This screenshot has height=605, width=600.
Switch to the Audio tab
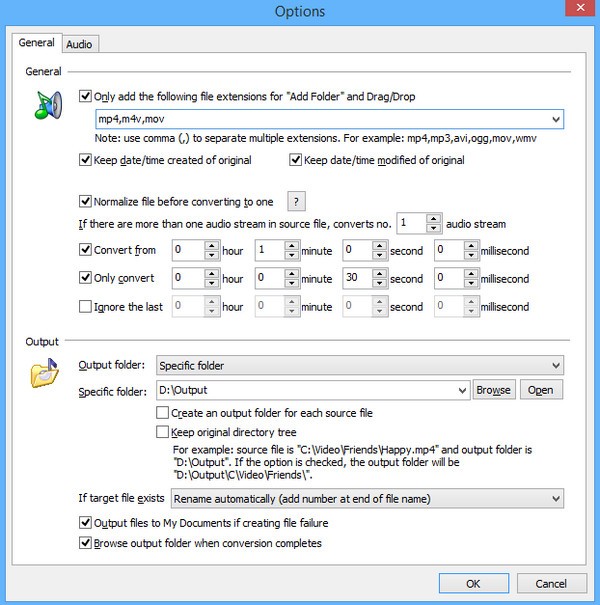pos(79,43)
